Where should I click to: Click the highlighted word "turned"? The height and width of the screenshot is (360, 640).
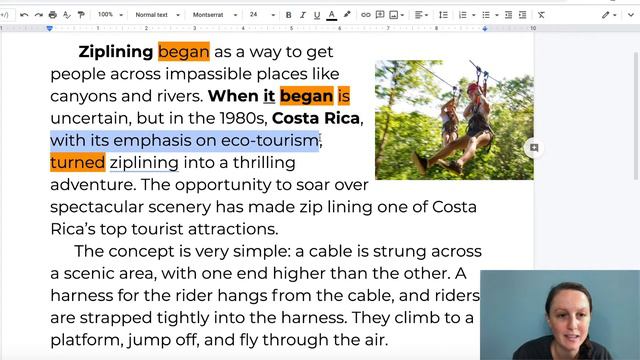[x=78, y=162]
